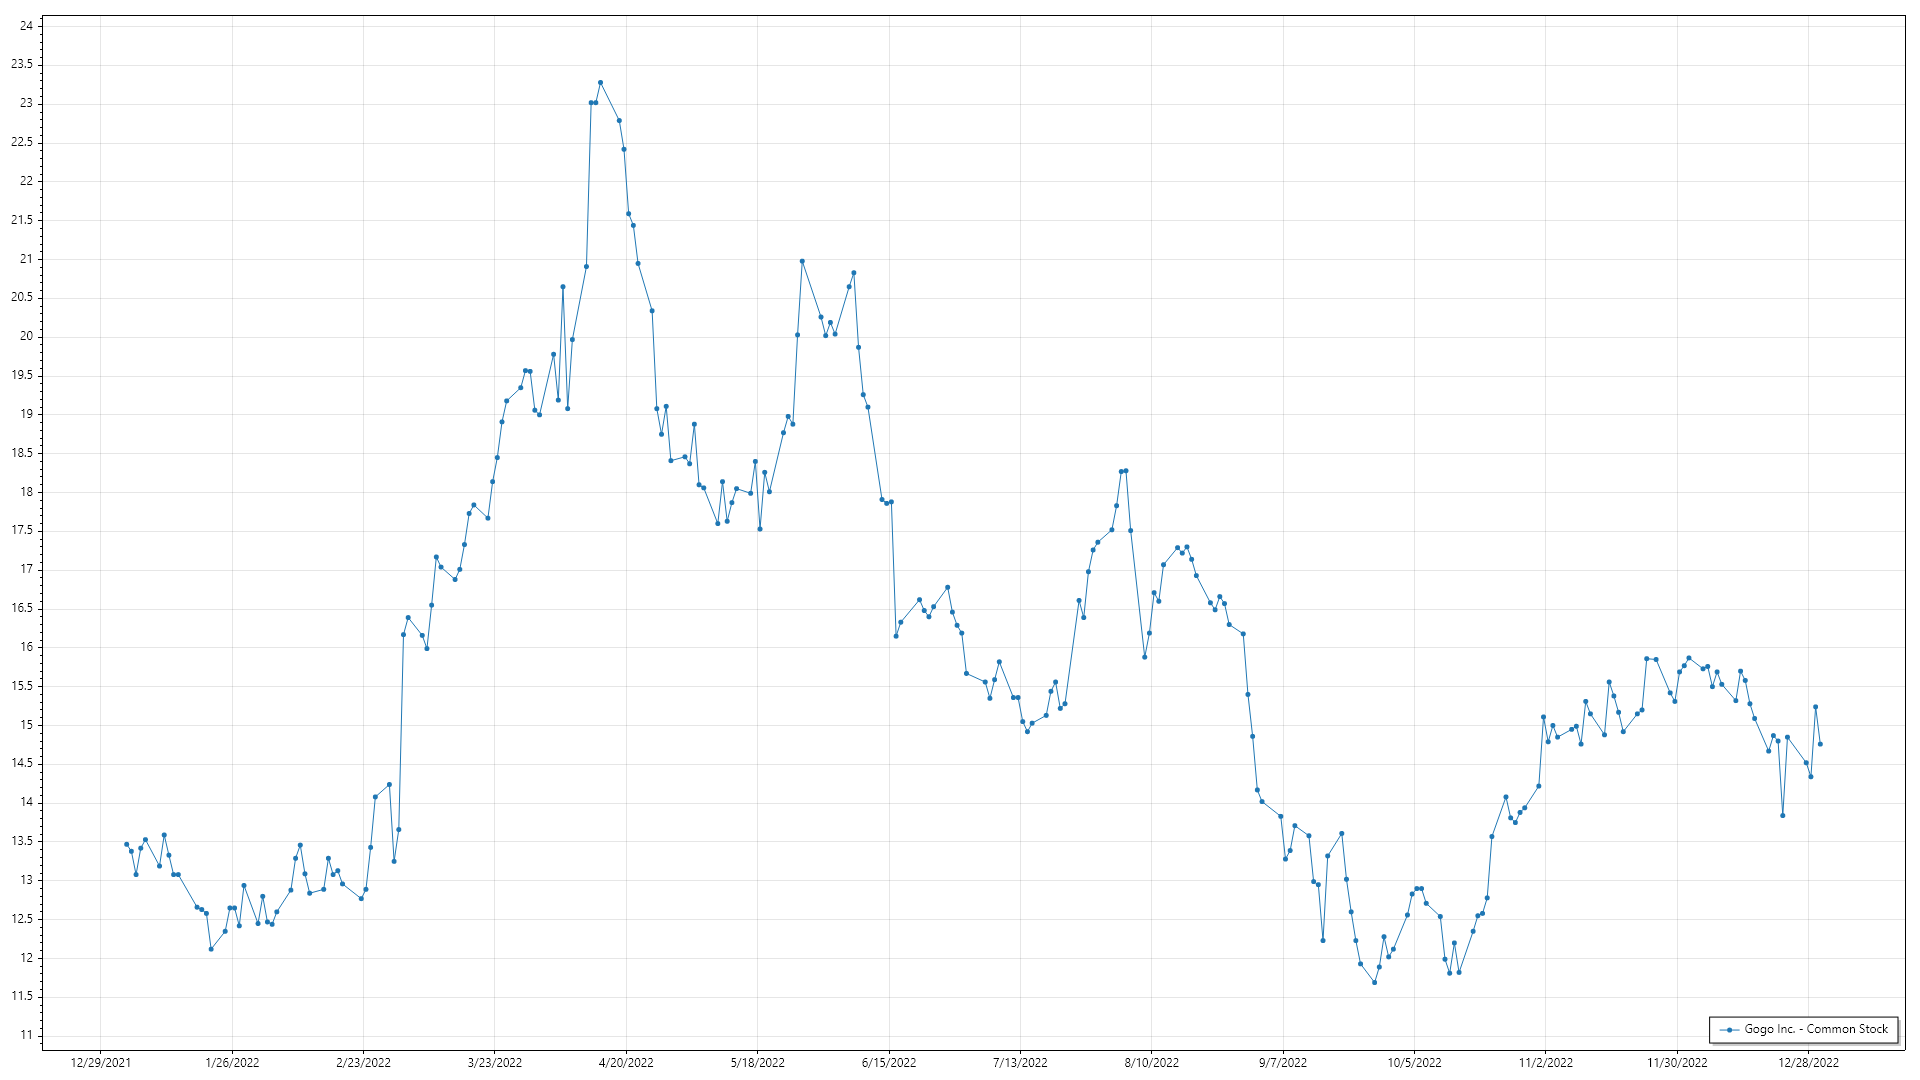Click the first data point of the series

click(x=126, y=844)
